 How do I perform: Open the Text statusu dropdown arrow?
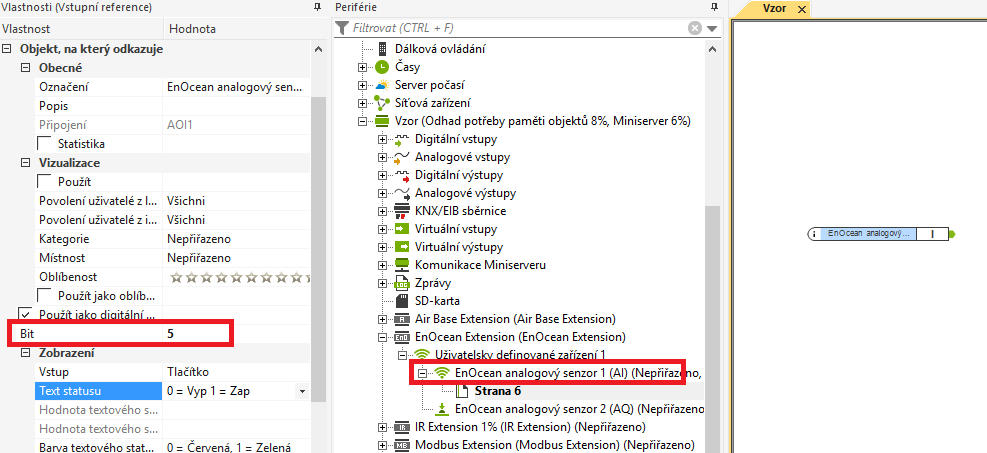(x=302, y=390)
